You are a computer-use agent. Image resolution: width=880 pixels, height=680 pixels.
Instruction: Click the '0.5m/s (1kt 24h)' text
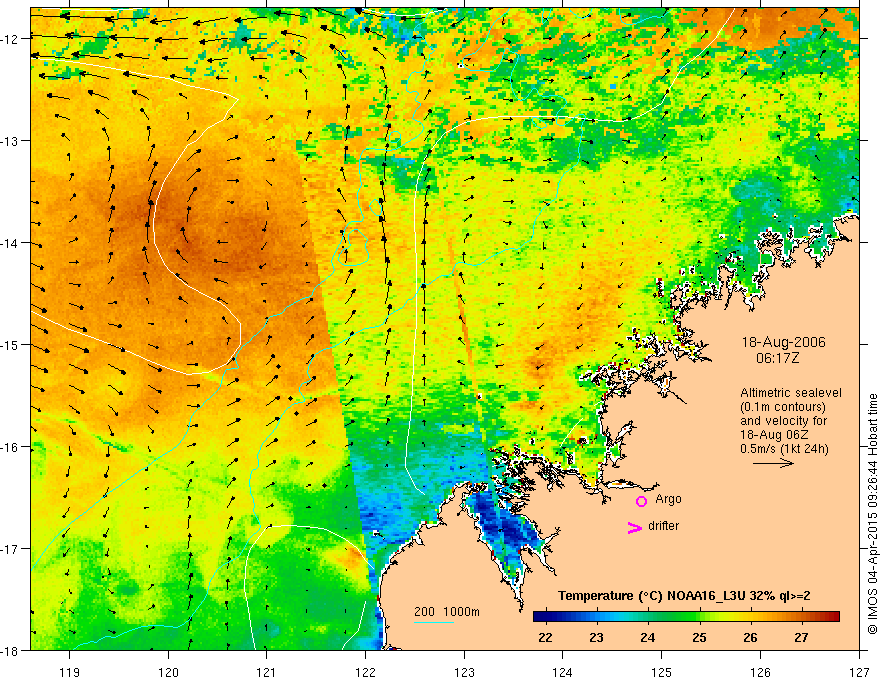784,448
